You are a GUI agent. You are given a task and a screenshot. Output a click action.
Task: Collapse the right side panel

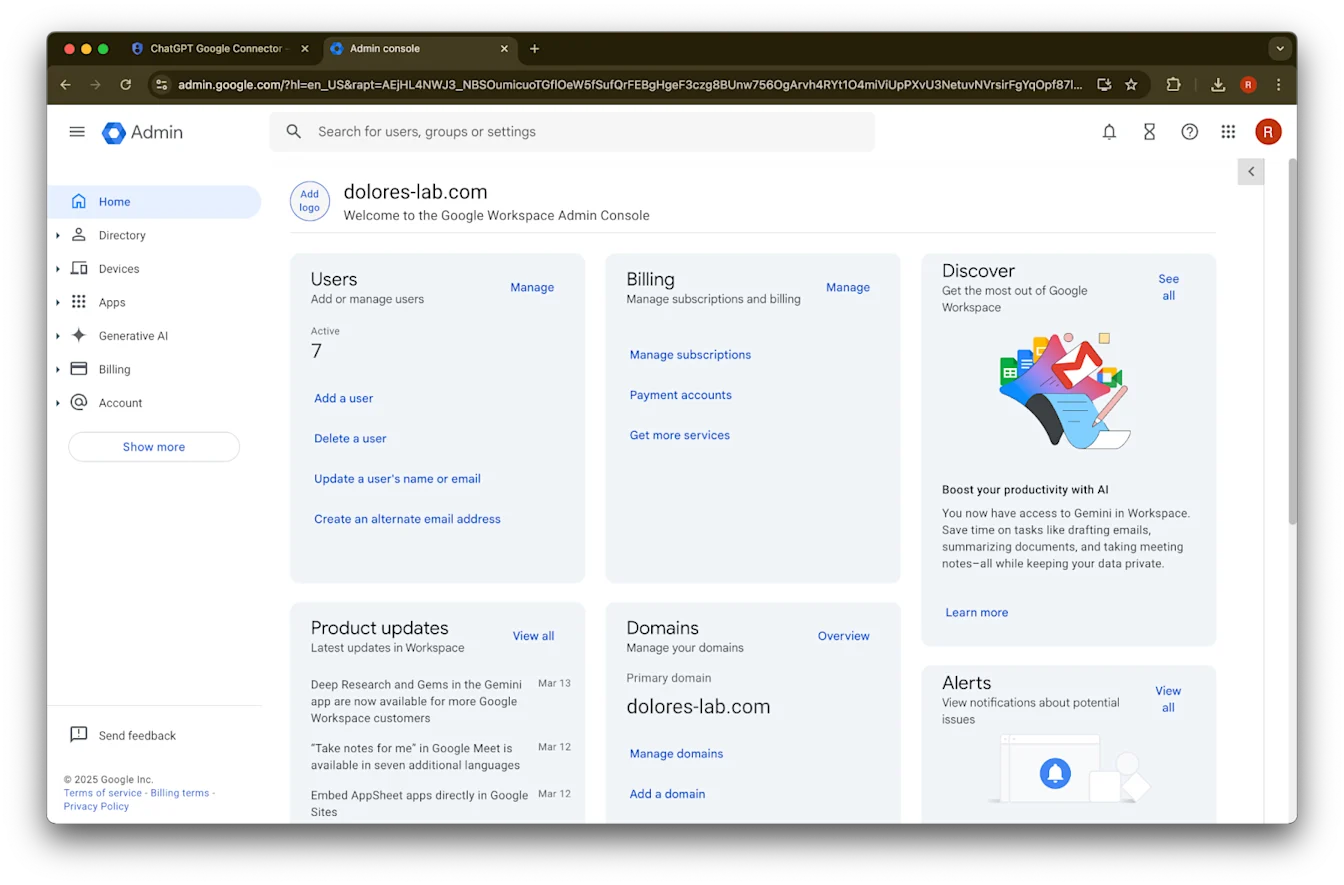pyautogui.click(x=1251, y=172)
